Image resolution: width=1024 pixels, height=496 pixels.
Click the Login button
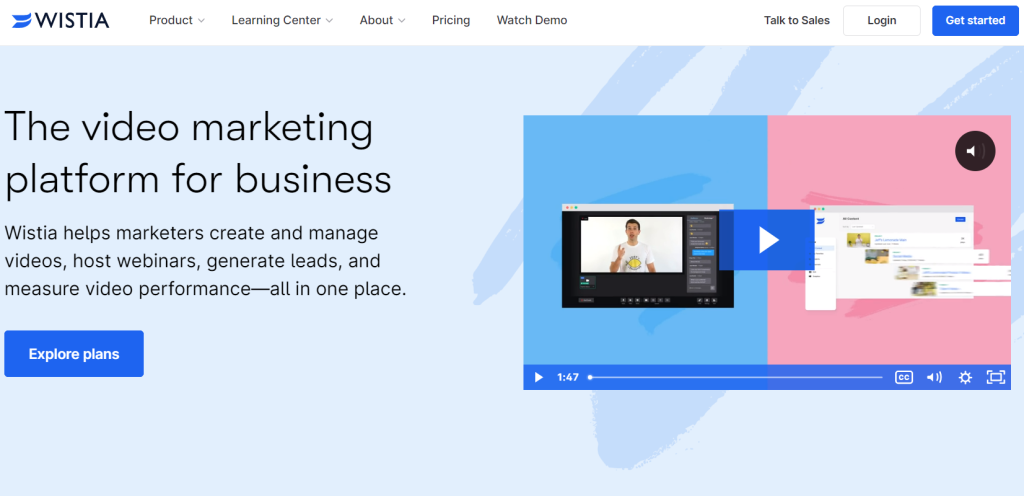[x=882, y=20]
